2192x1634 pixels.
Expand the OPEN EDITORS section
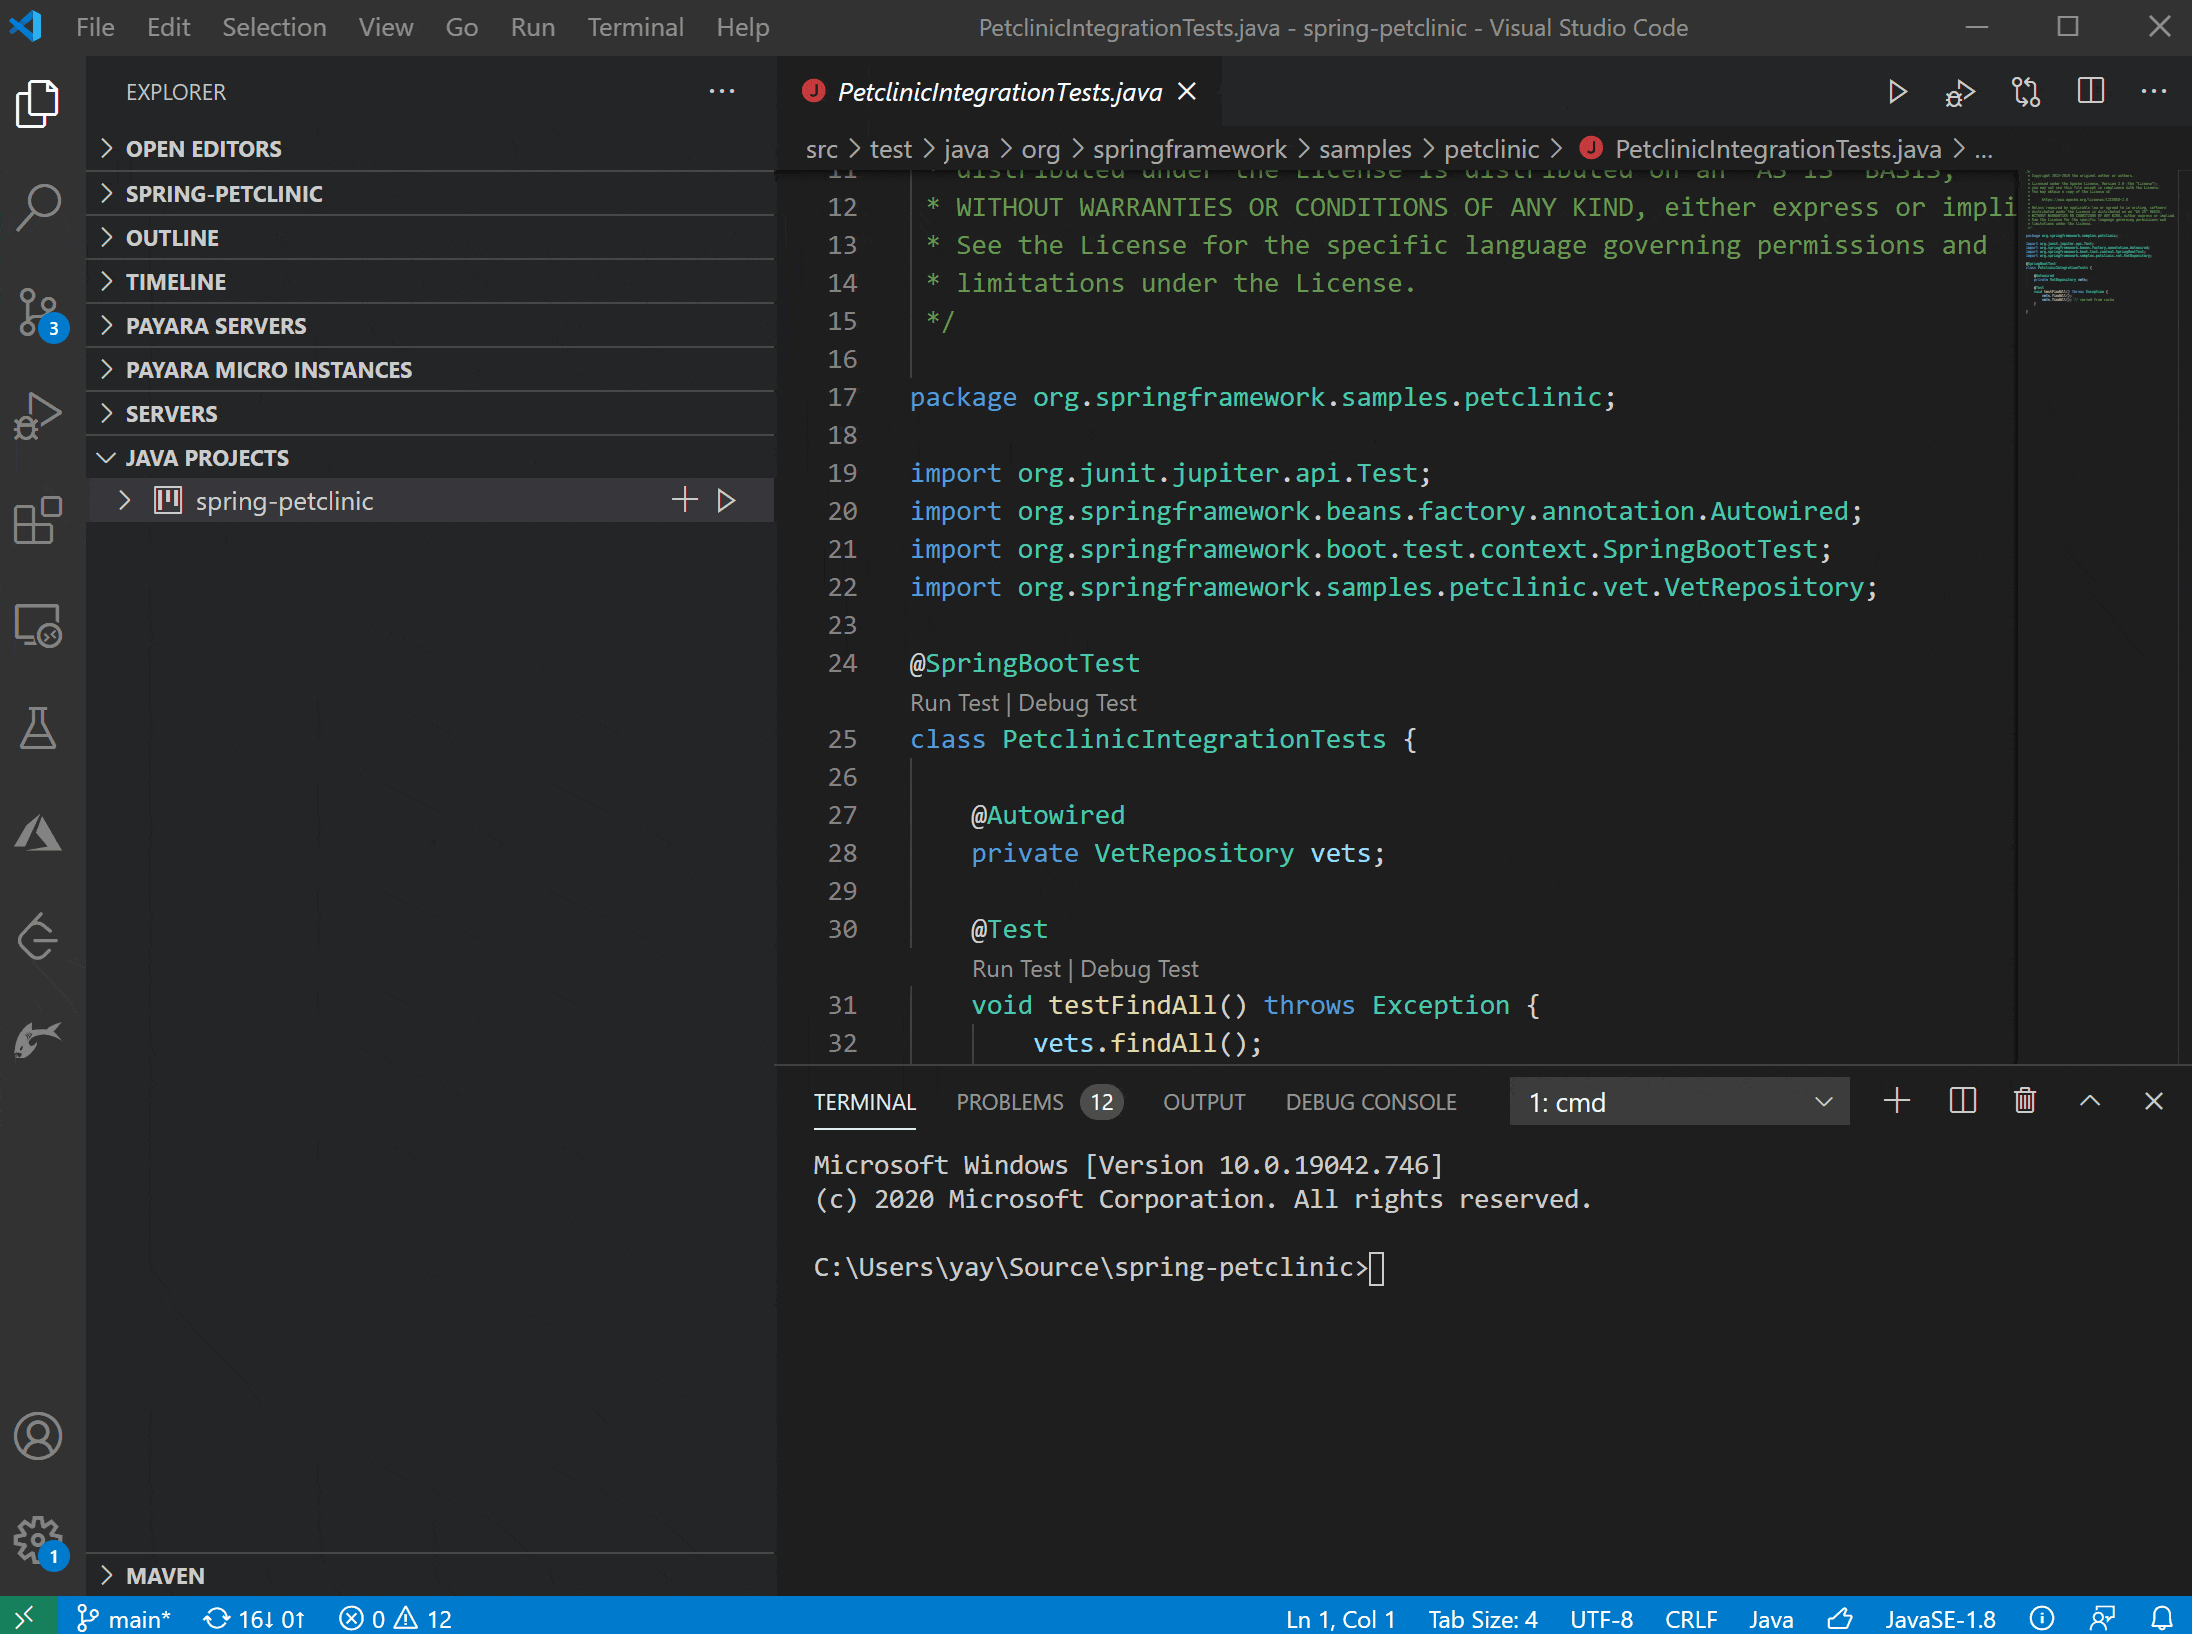point(430,149)
